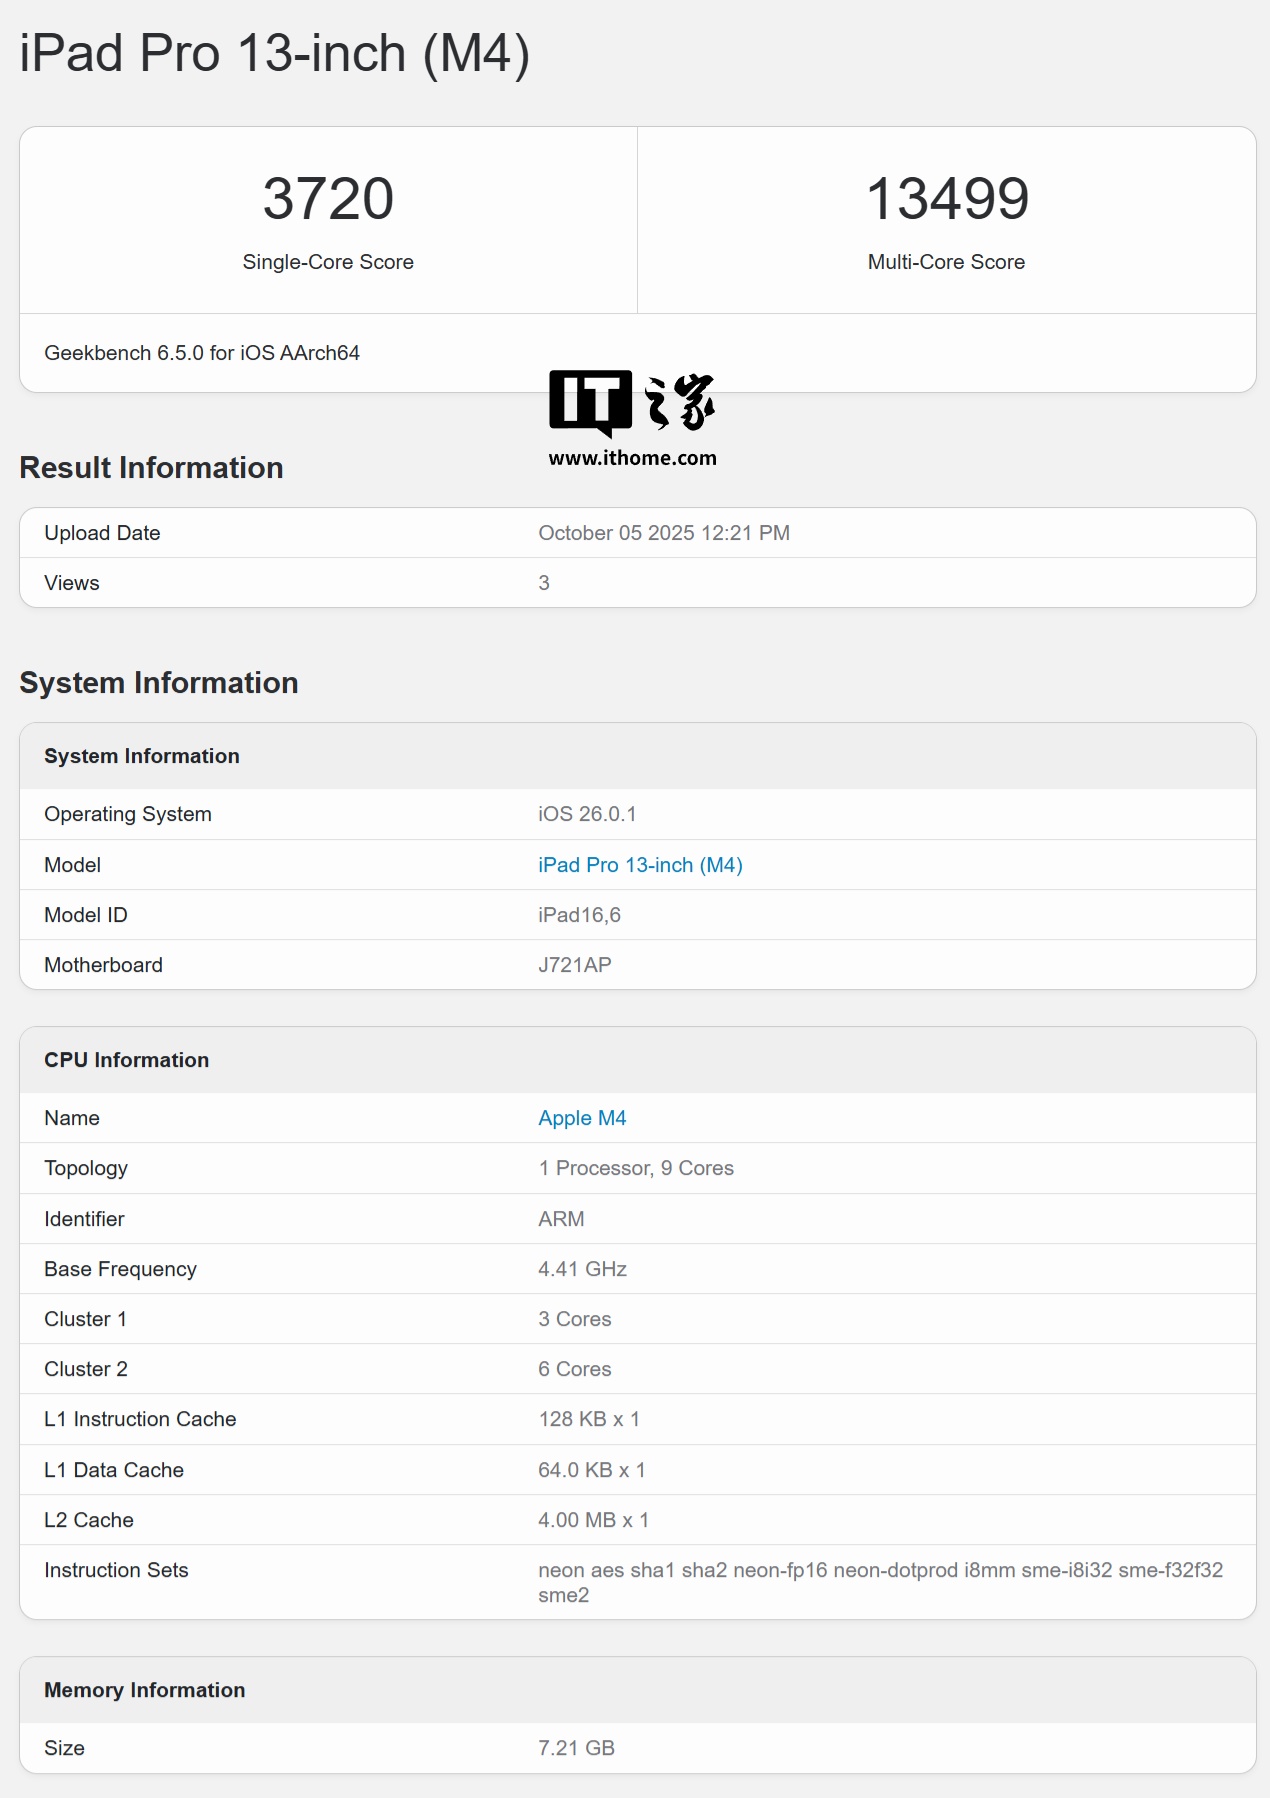
Task: Click the black IT logo watermark
Action: click(590, 402)
